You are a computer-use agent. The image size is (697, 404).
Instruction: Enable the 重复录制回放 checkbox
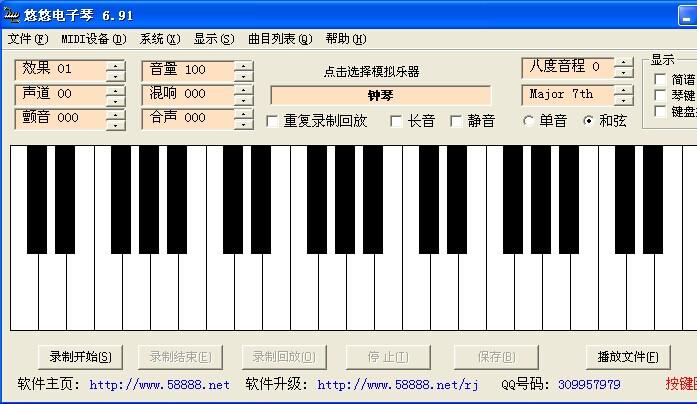273,121
